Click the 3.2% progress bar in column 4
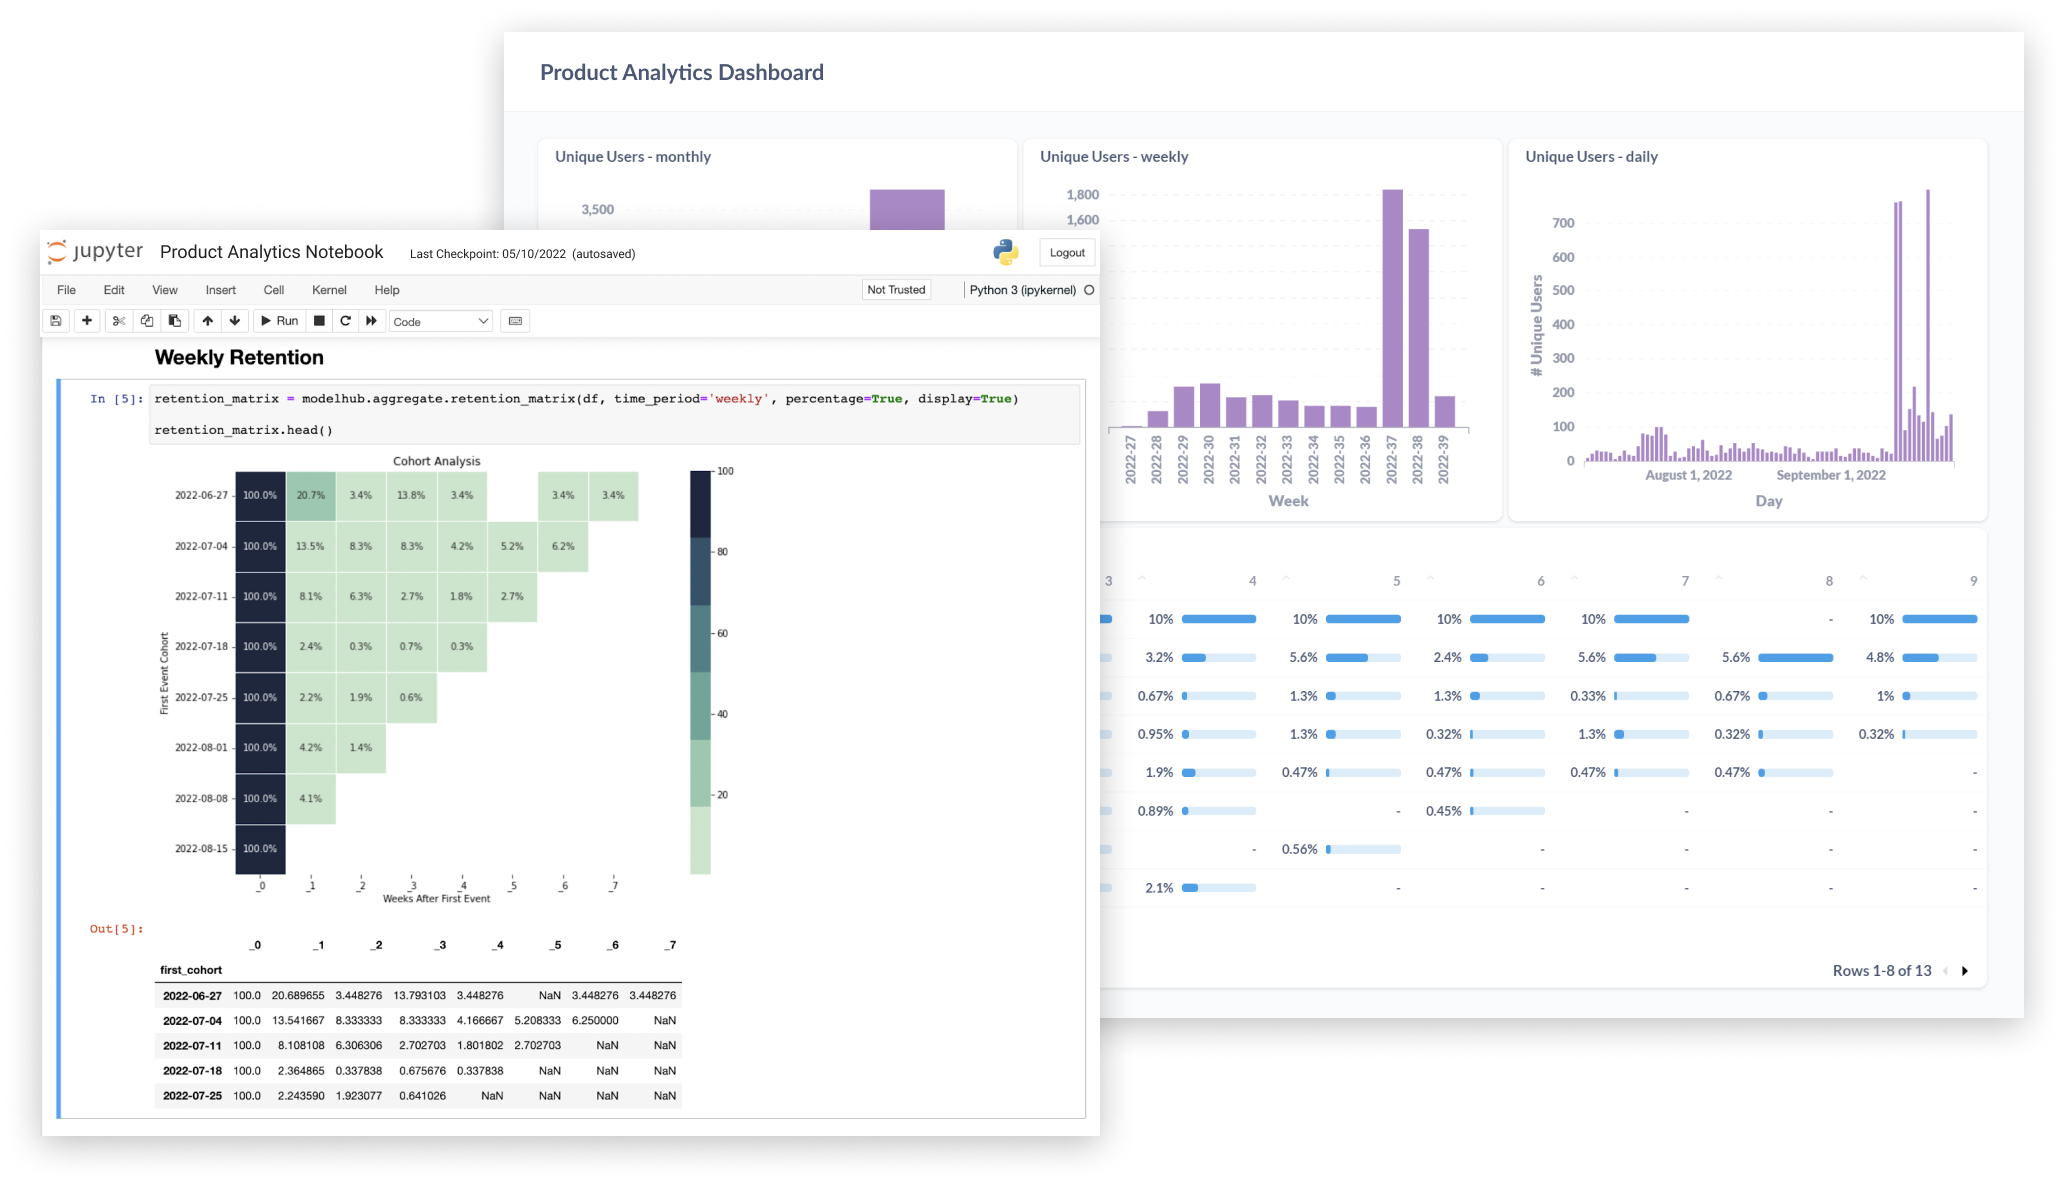Image resolution: width=2064 pixels, height=1184 pixels. click(1219, 658)
